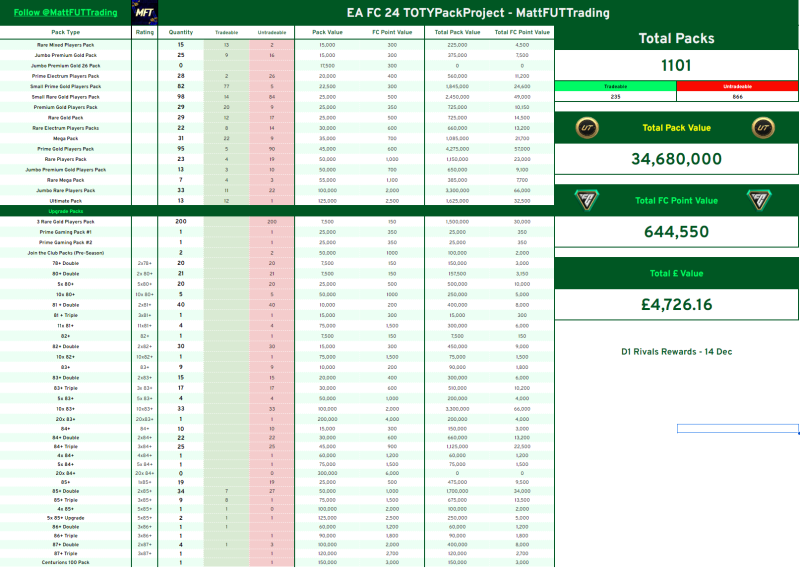The width and height of the screenshot is (800, 571).
Task: Click the MFT logo image
Action: tap(144, 12)
